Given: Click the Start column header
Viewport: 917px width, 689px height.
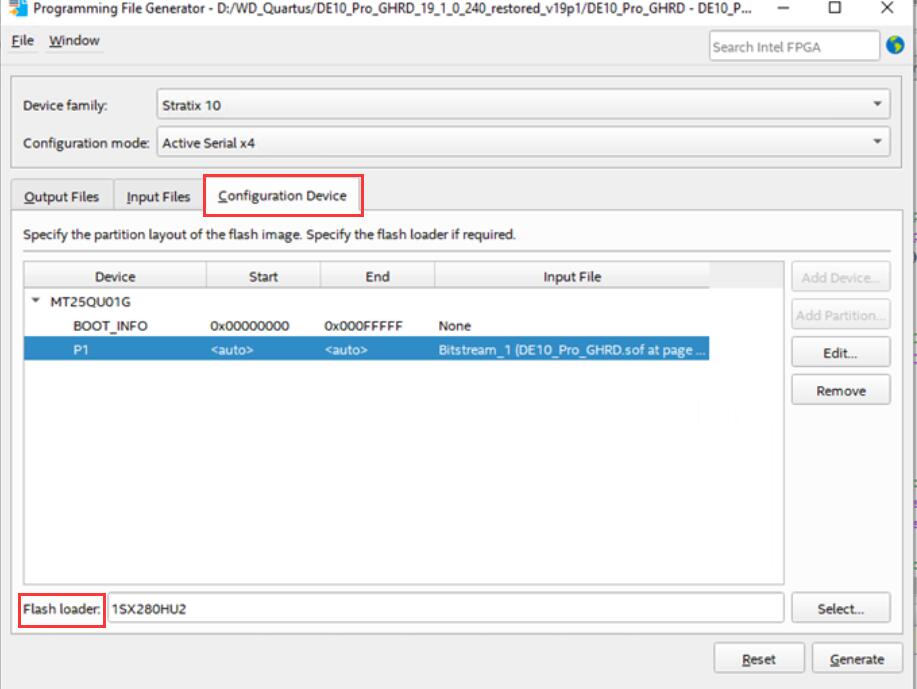Looking at the screenshot, I should click(263, 276).
